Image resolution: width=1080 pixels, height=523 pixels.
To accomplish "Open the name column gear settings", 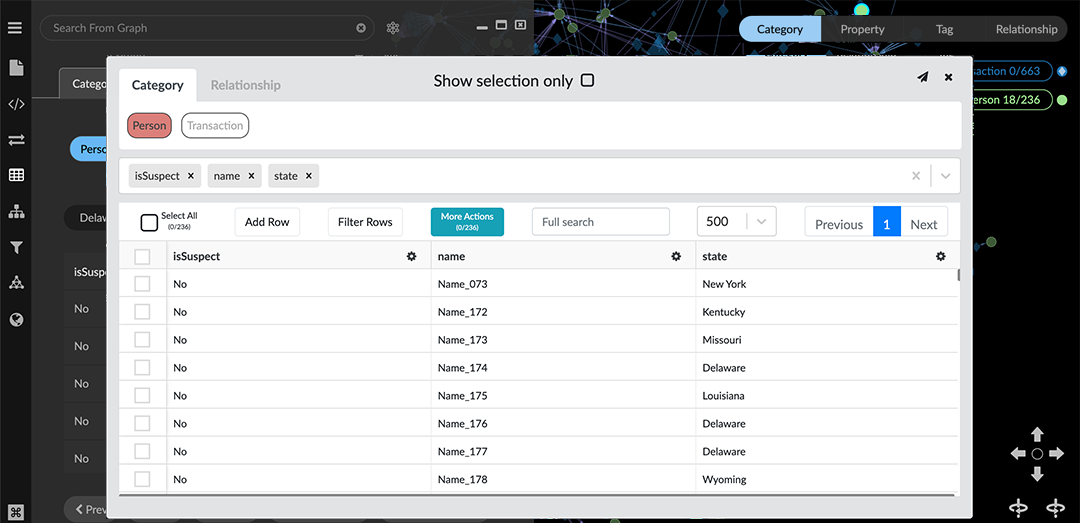I will [x=676, y=257].
